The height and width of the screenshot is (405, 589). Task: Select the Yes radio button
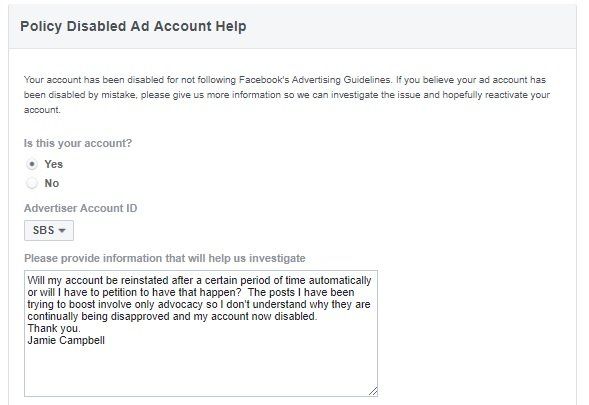(x=32, y=164)
